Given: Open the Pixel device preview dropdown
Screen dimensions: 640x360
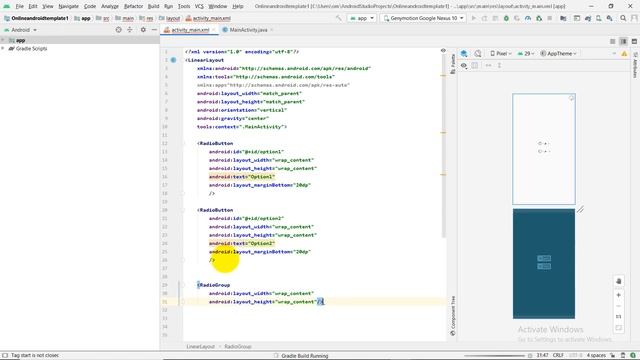Looking at the screenshot, I should pos(501,53).
